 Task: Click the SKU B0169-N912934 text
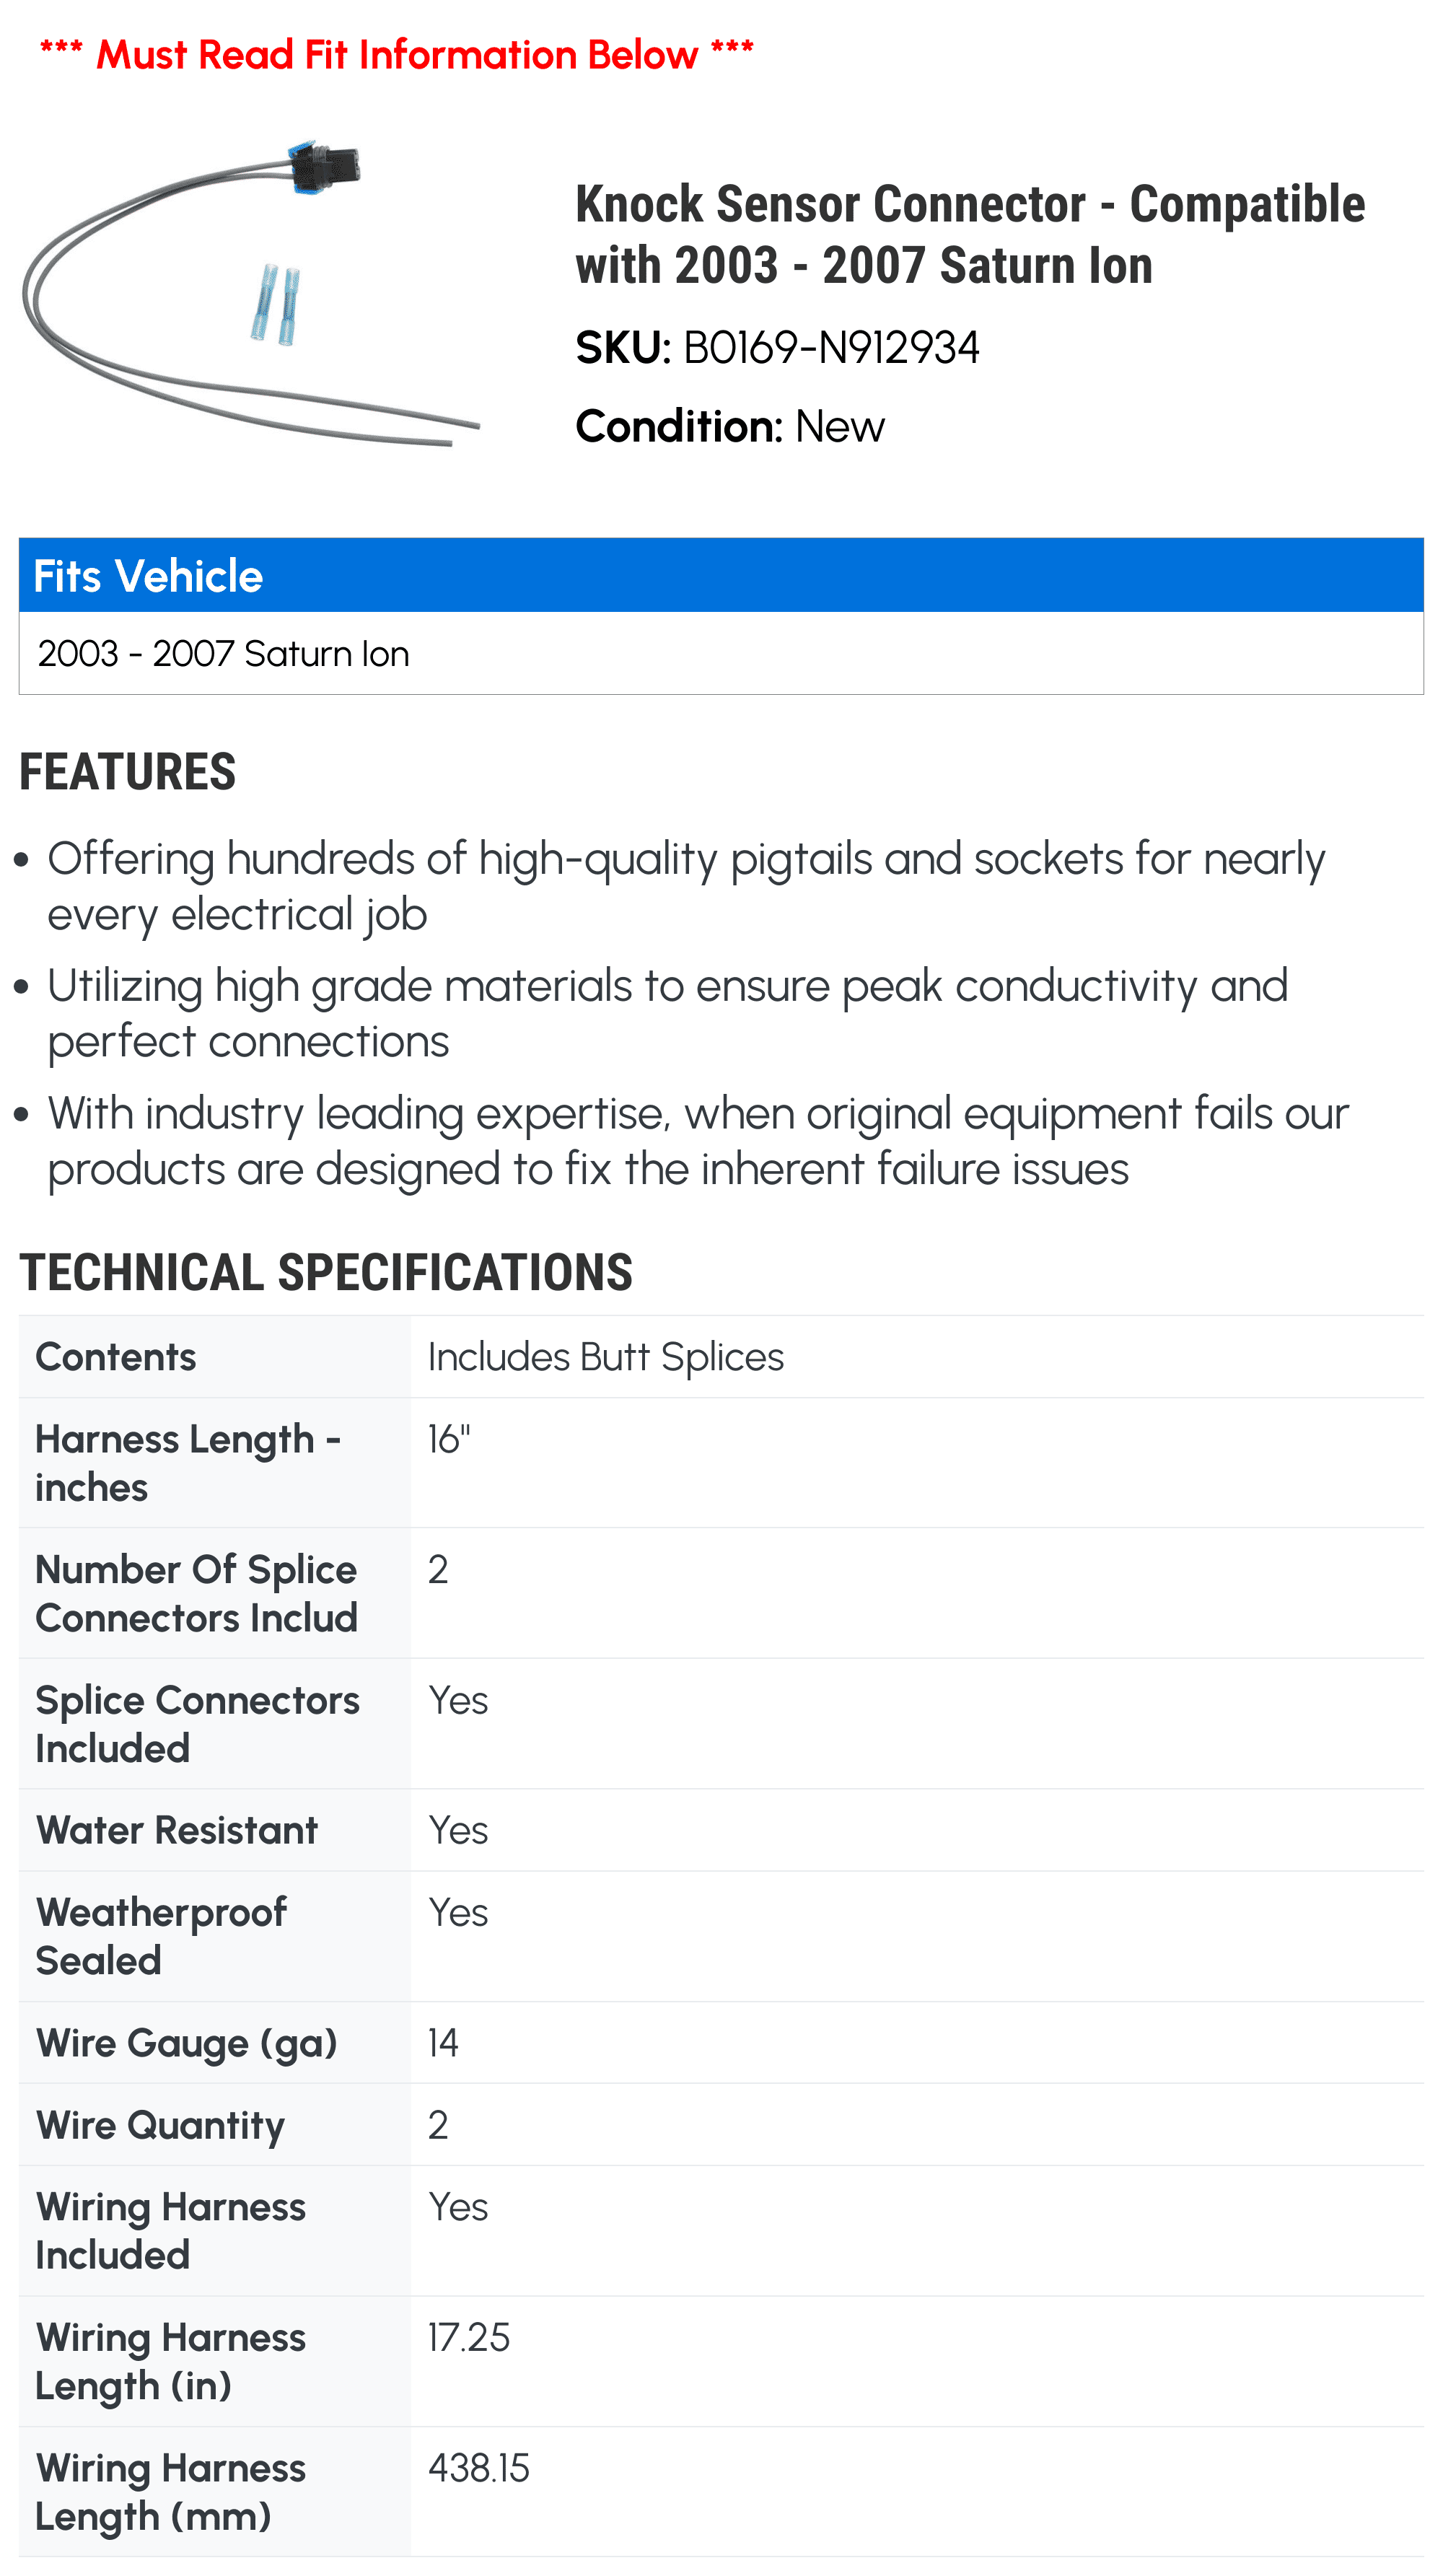[x=777, y=348]
